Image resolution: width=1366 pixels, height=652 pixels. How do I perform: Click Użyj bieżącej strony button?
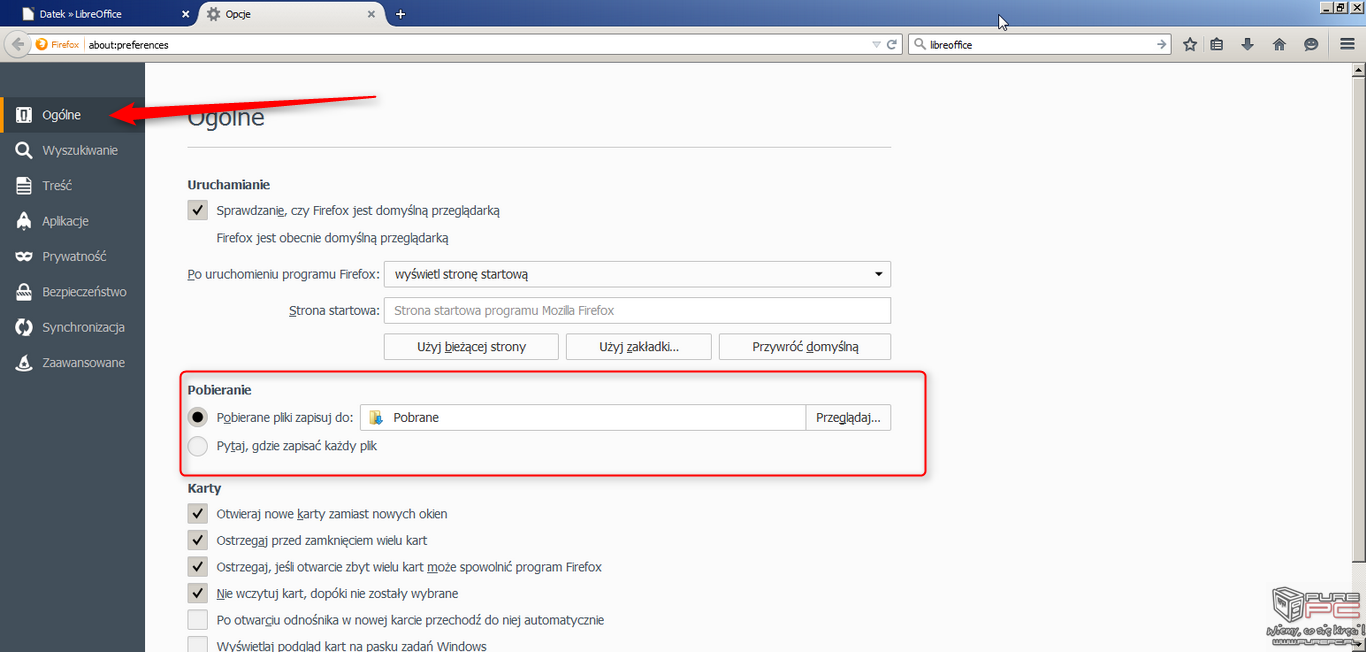(x=472, y=347)
